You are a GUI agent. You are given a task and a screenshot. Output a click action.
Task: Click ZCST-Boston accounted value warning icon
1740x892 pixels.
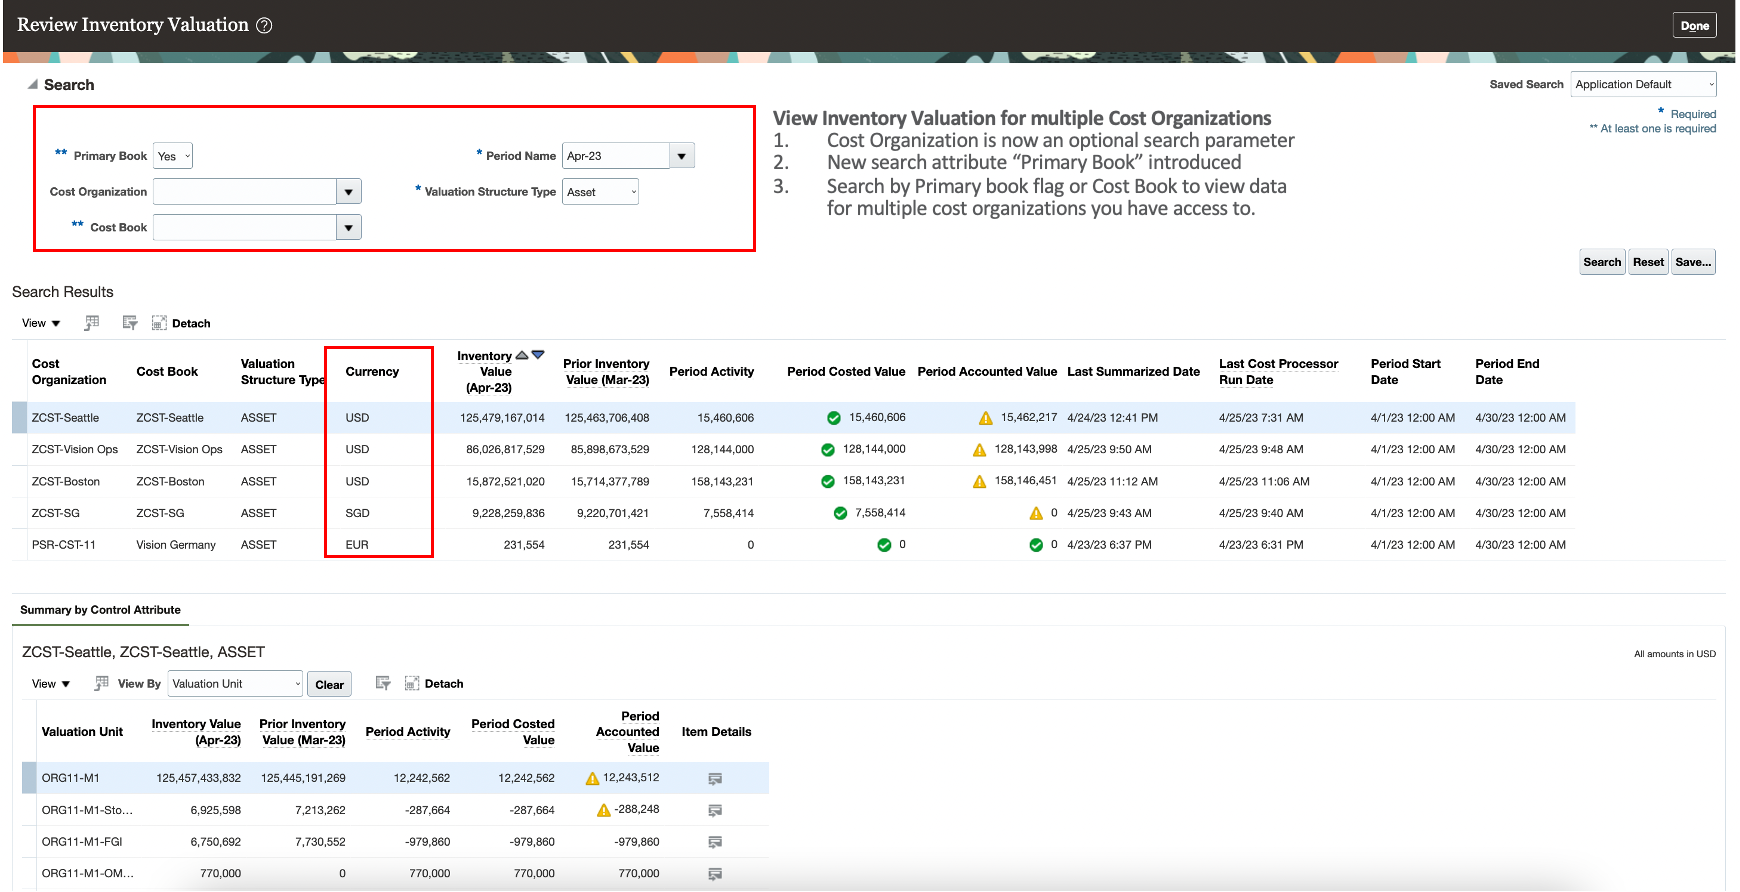point(980,482)
